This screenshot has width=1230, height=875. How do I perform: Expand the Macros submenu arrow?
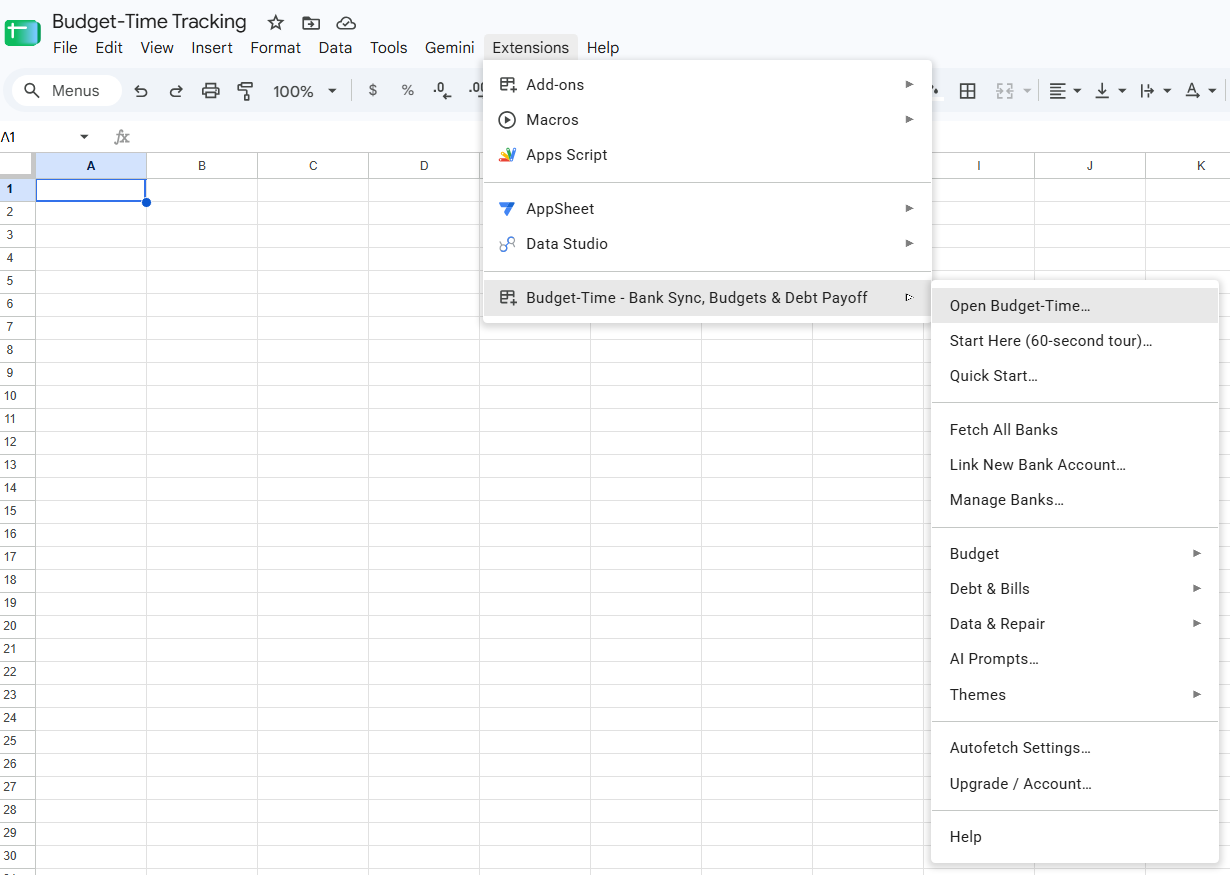[909, 120]
